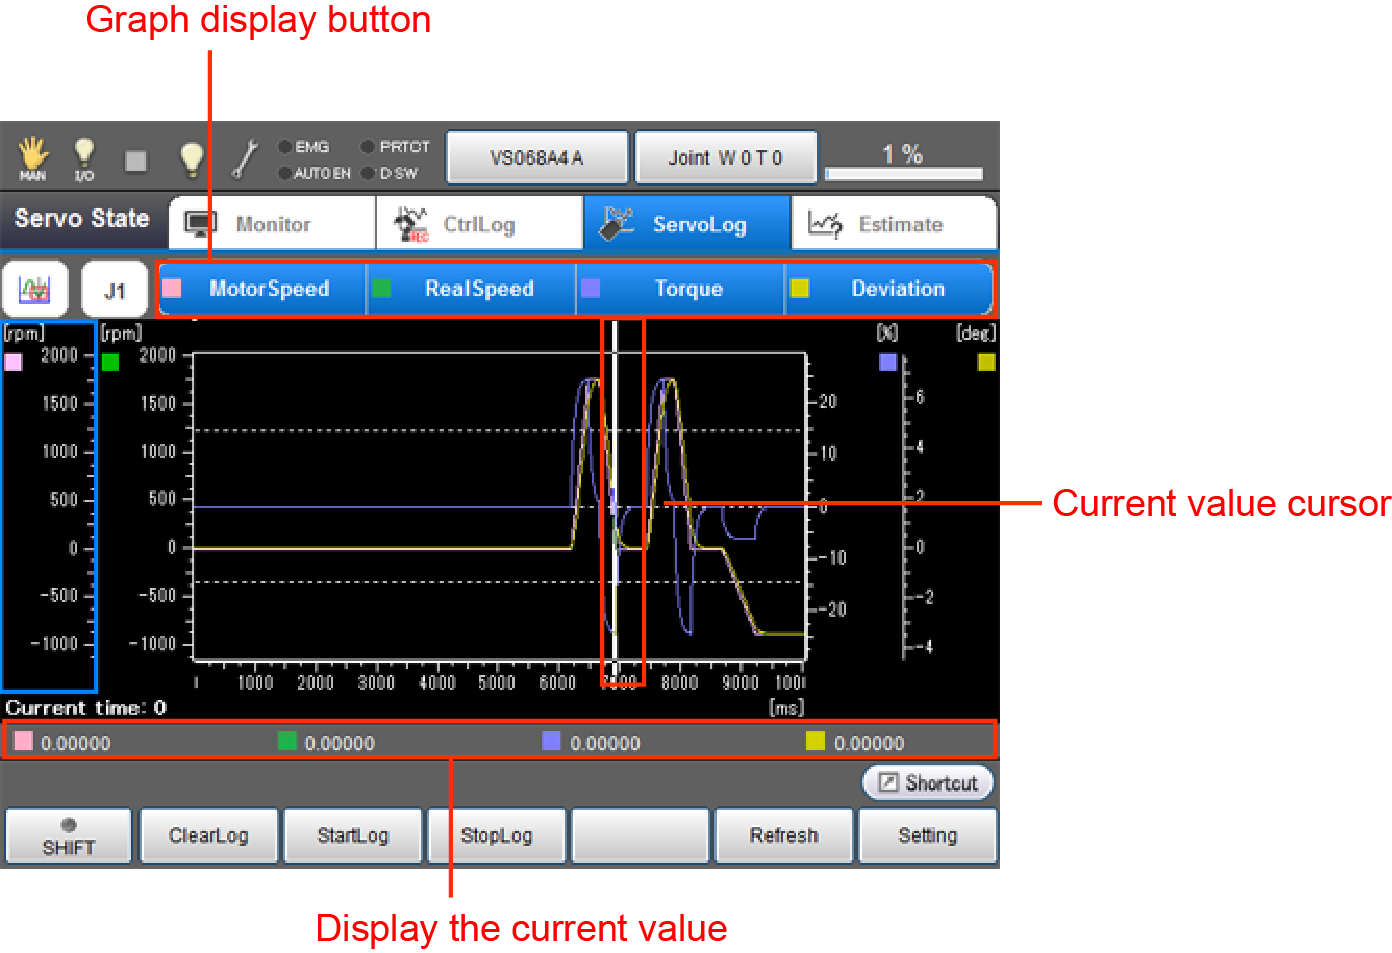Toggle the Torque graph display
Image resolution: width=1392 pixels, height=953 pixels.
(680, 289)
